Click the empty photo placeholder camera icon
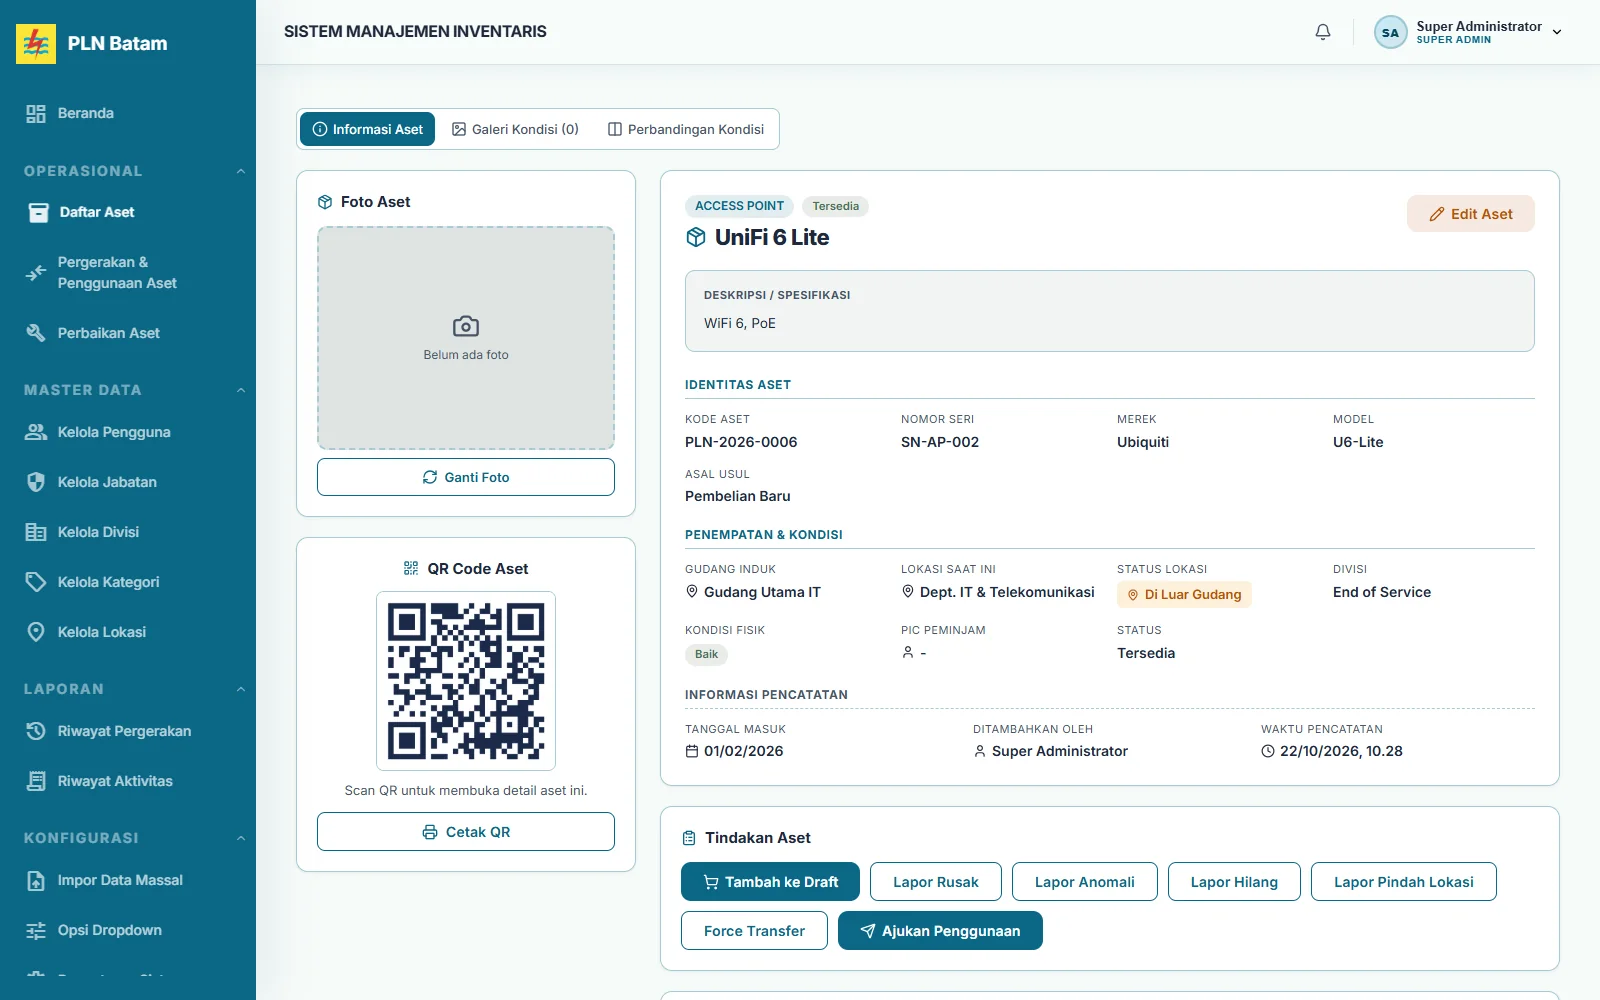Screen dimensions: 1600x1000 [x=466, y=326]
